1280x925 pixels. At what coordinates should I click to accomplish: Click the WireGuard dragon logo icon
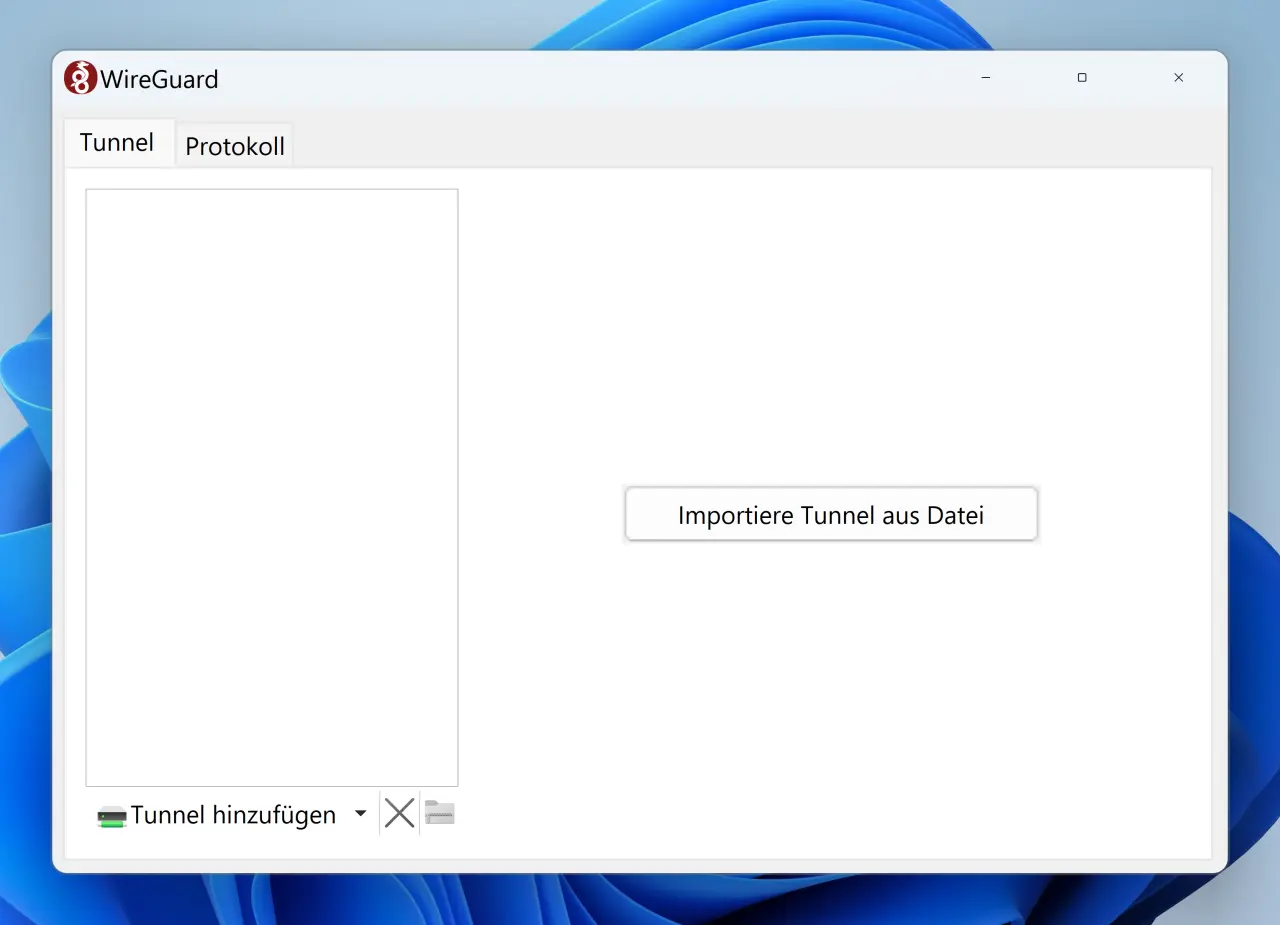80,78
